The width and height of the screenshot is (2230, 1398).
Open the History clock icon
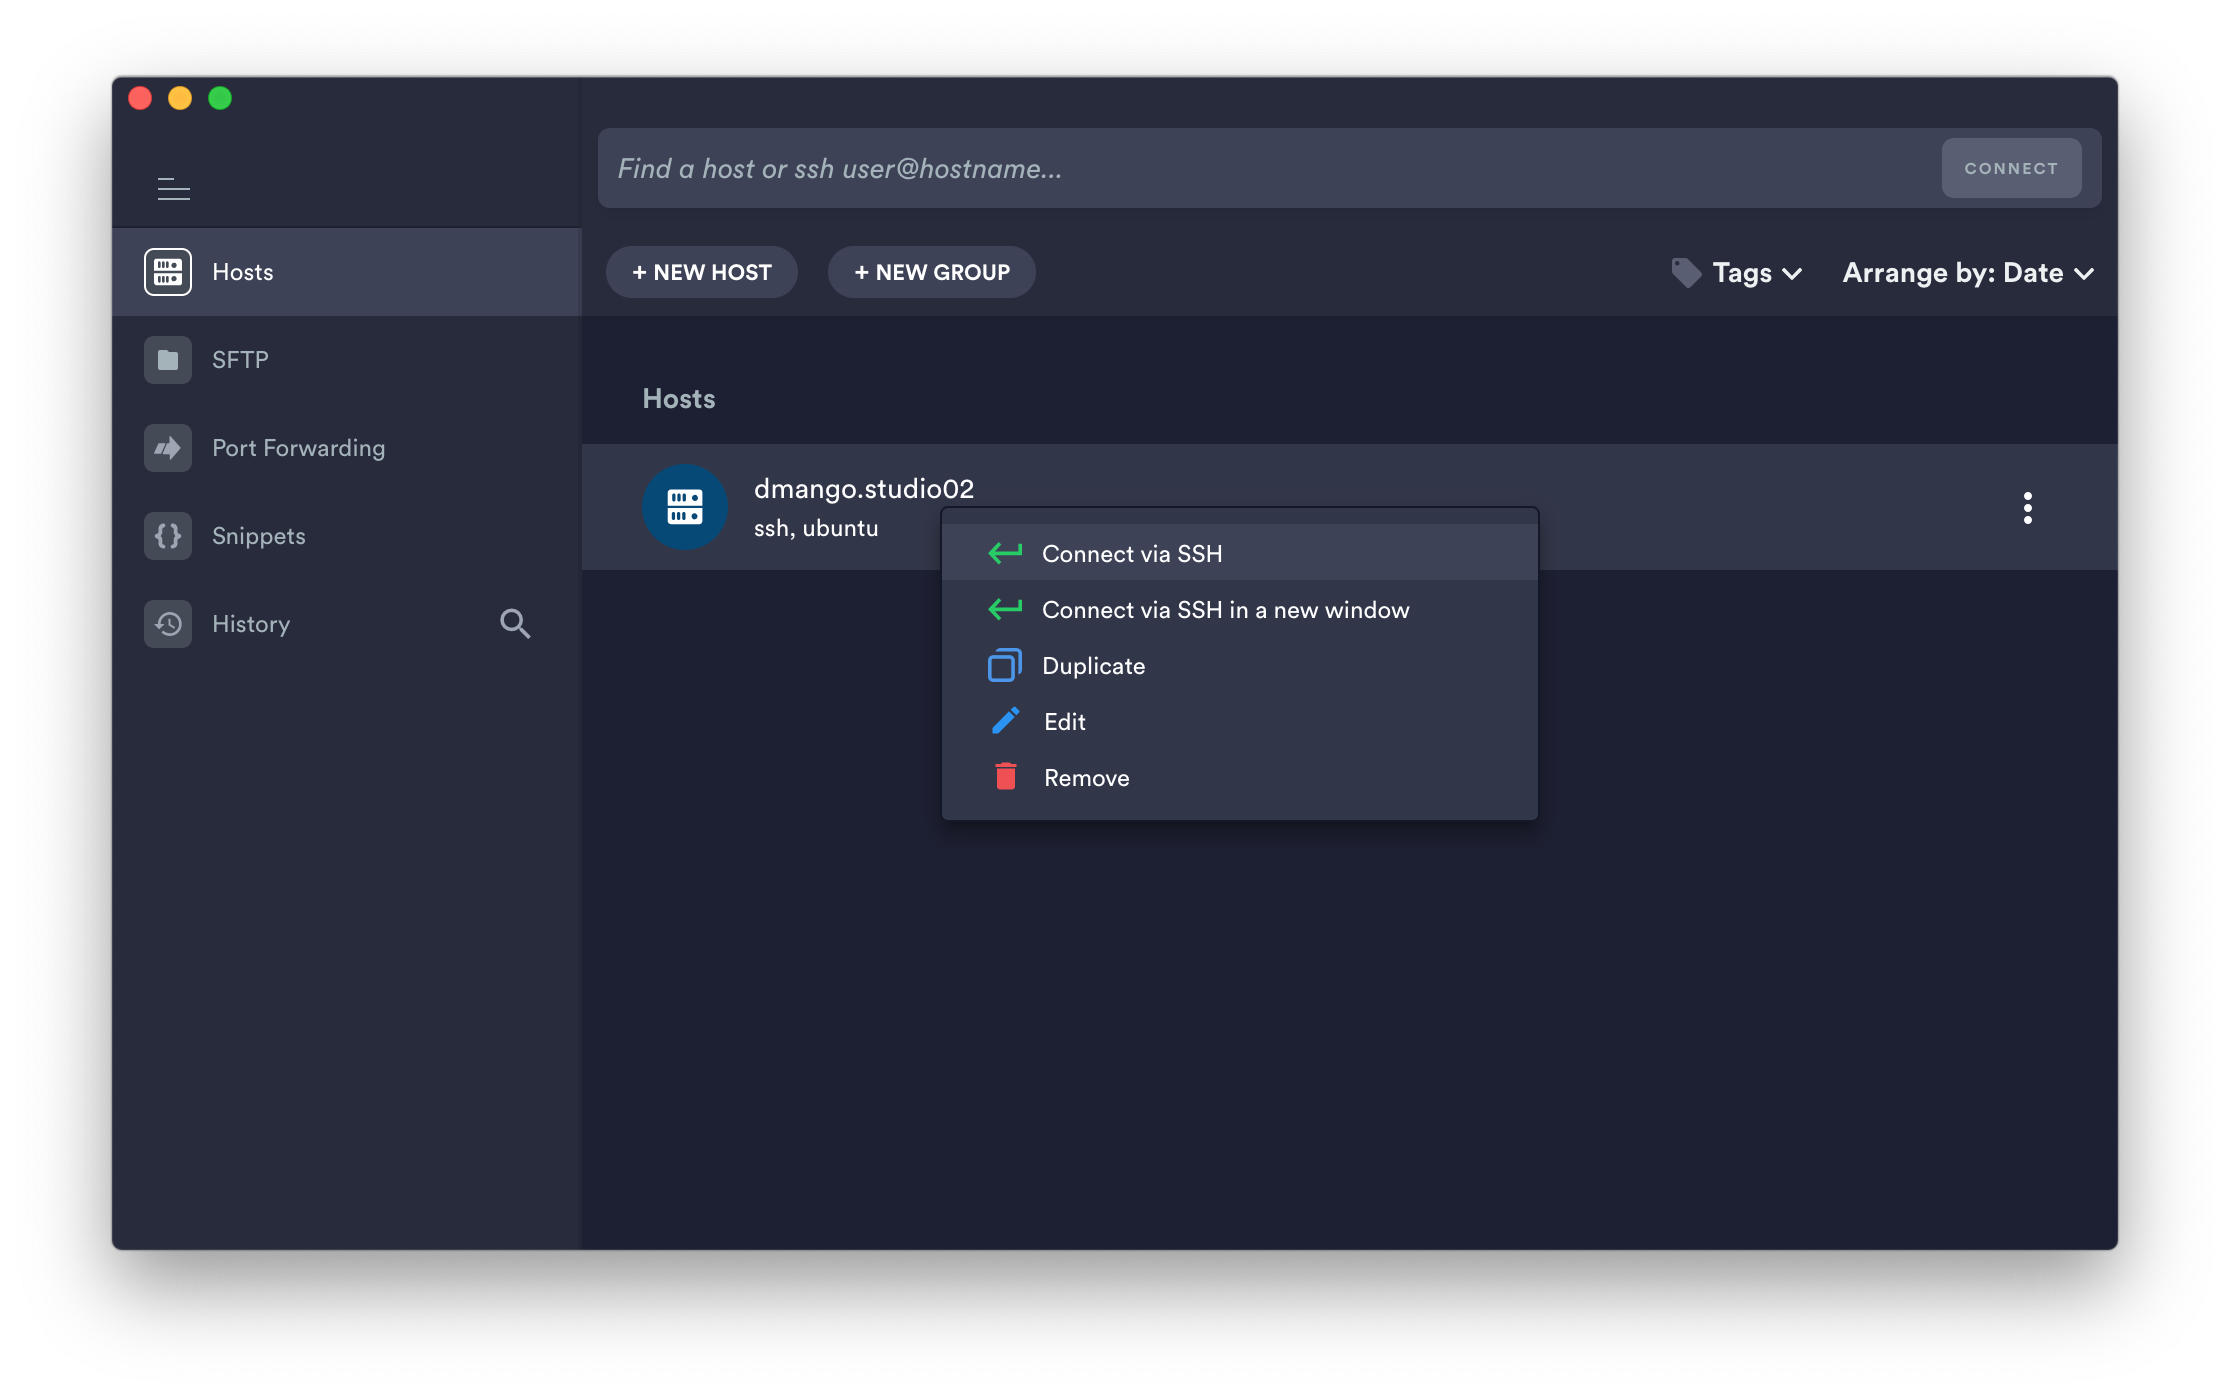[x=168, y=624]
